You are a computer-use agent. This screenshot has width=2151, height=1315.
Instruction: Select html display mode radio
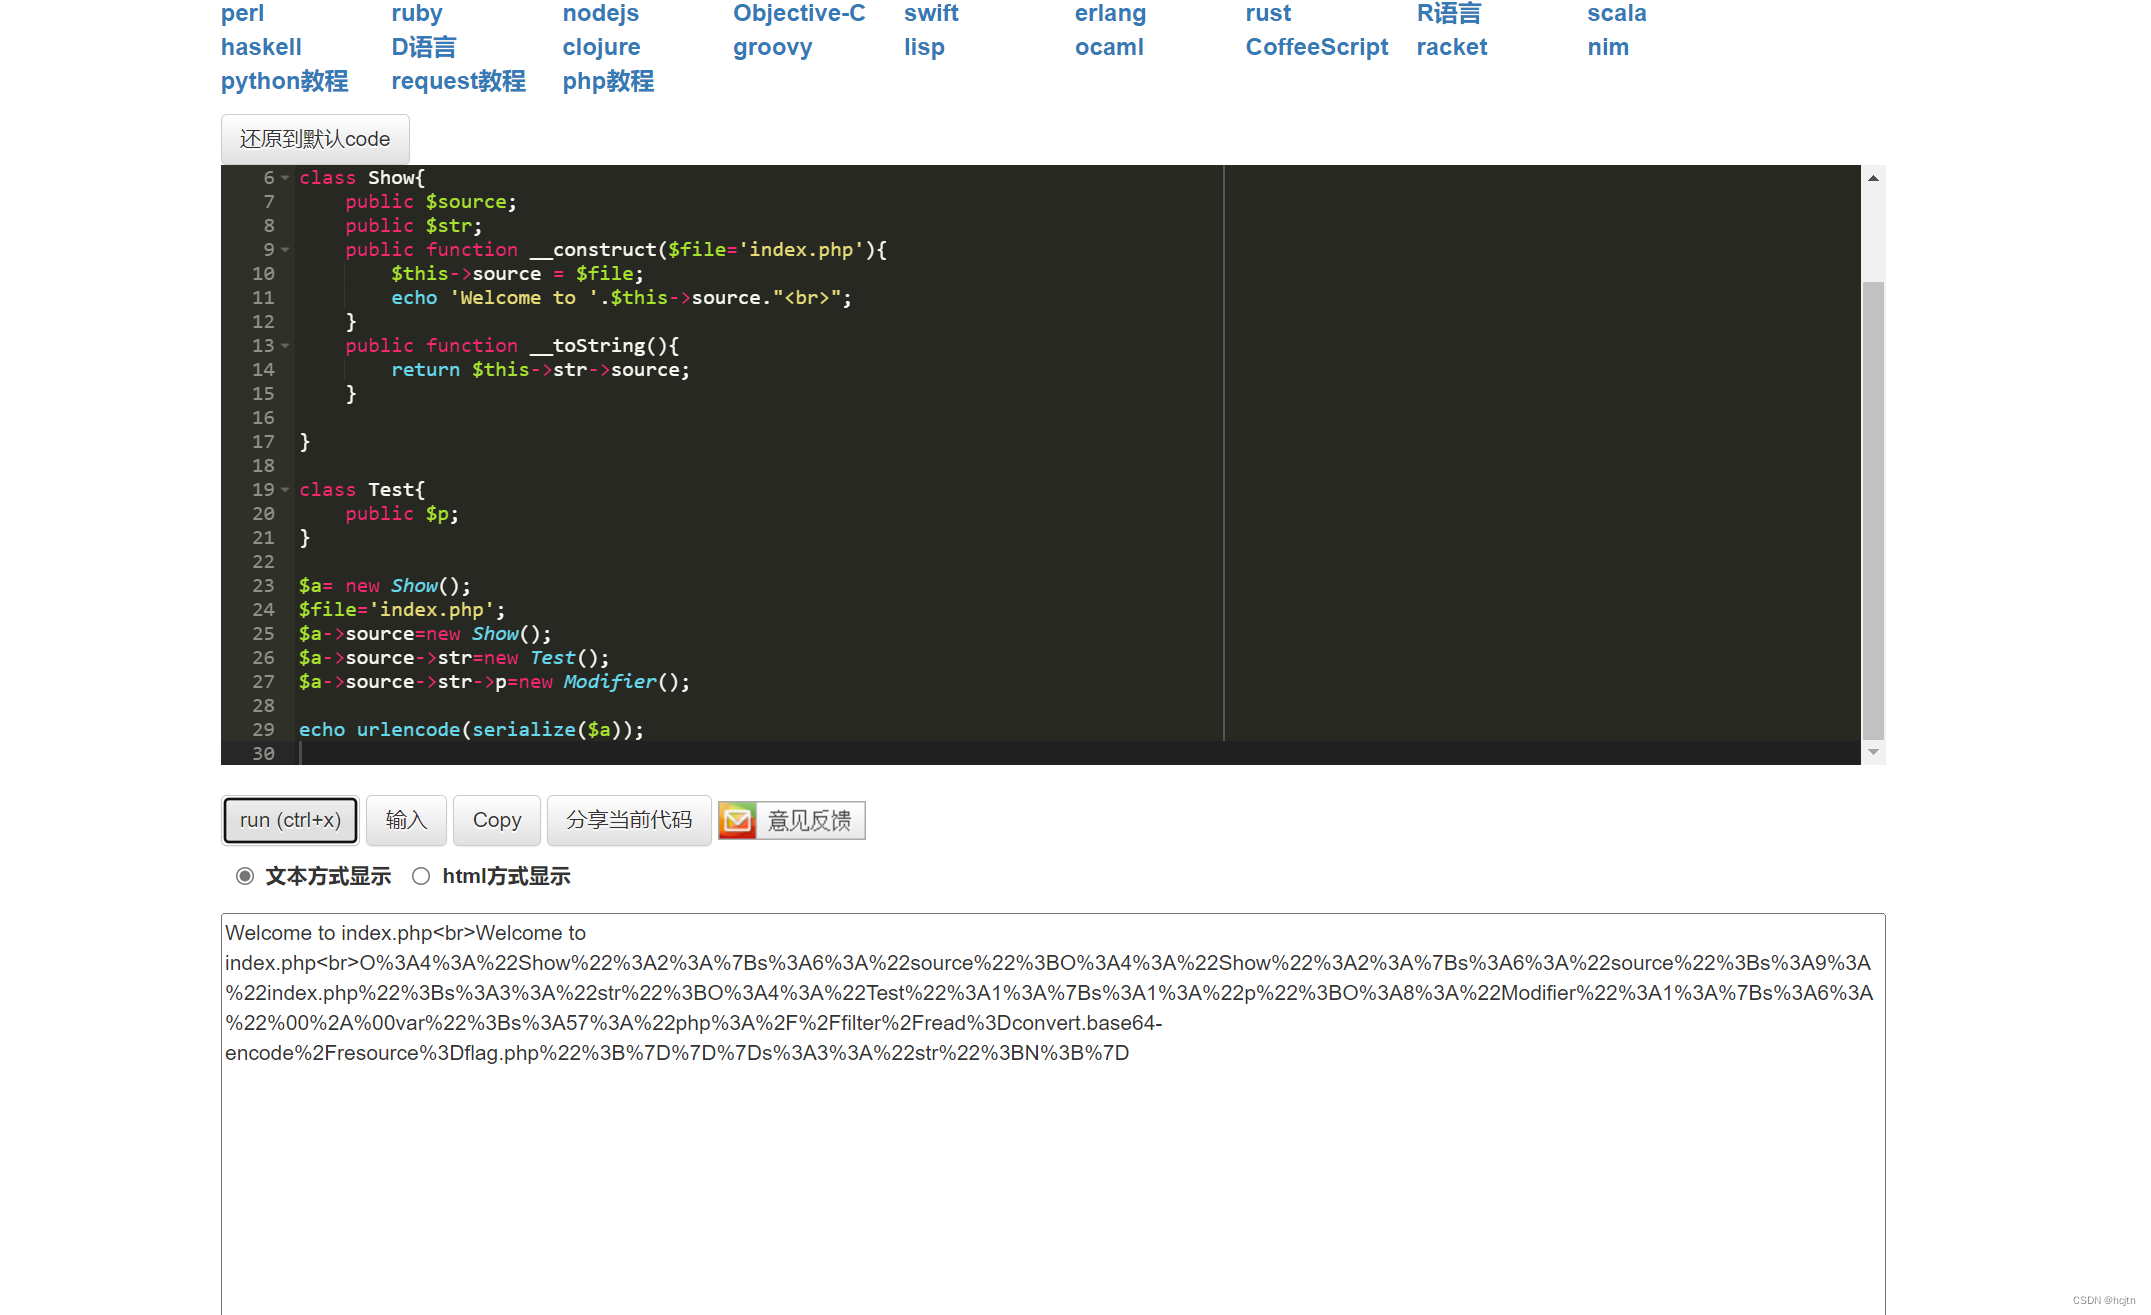421,876
